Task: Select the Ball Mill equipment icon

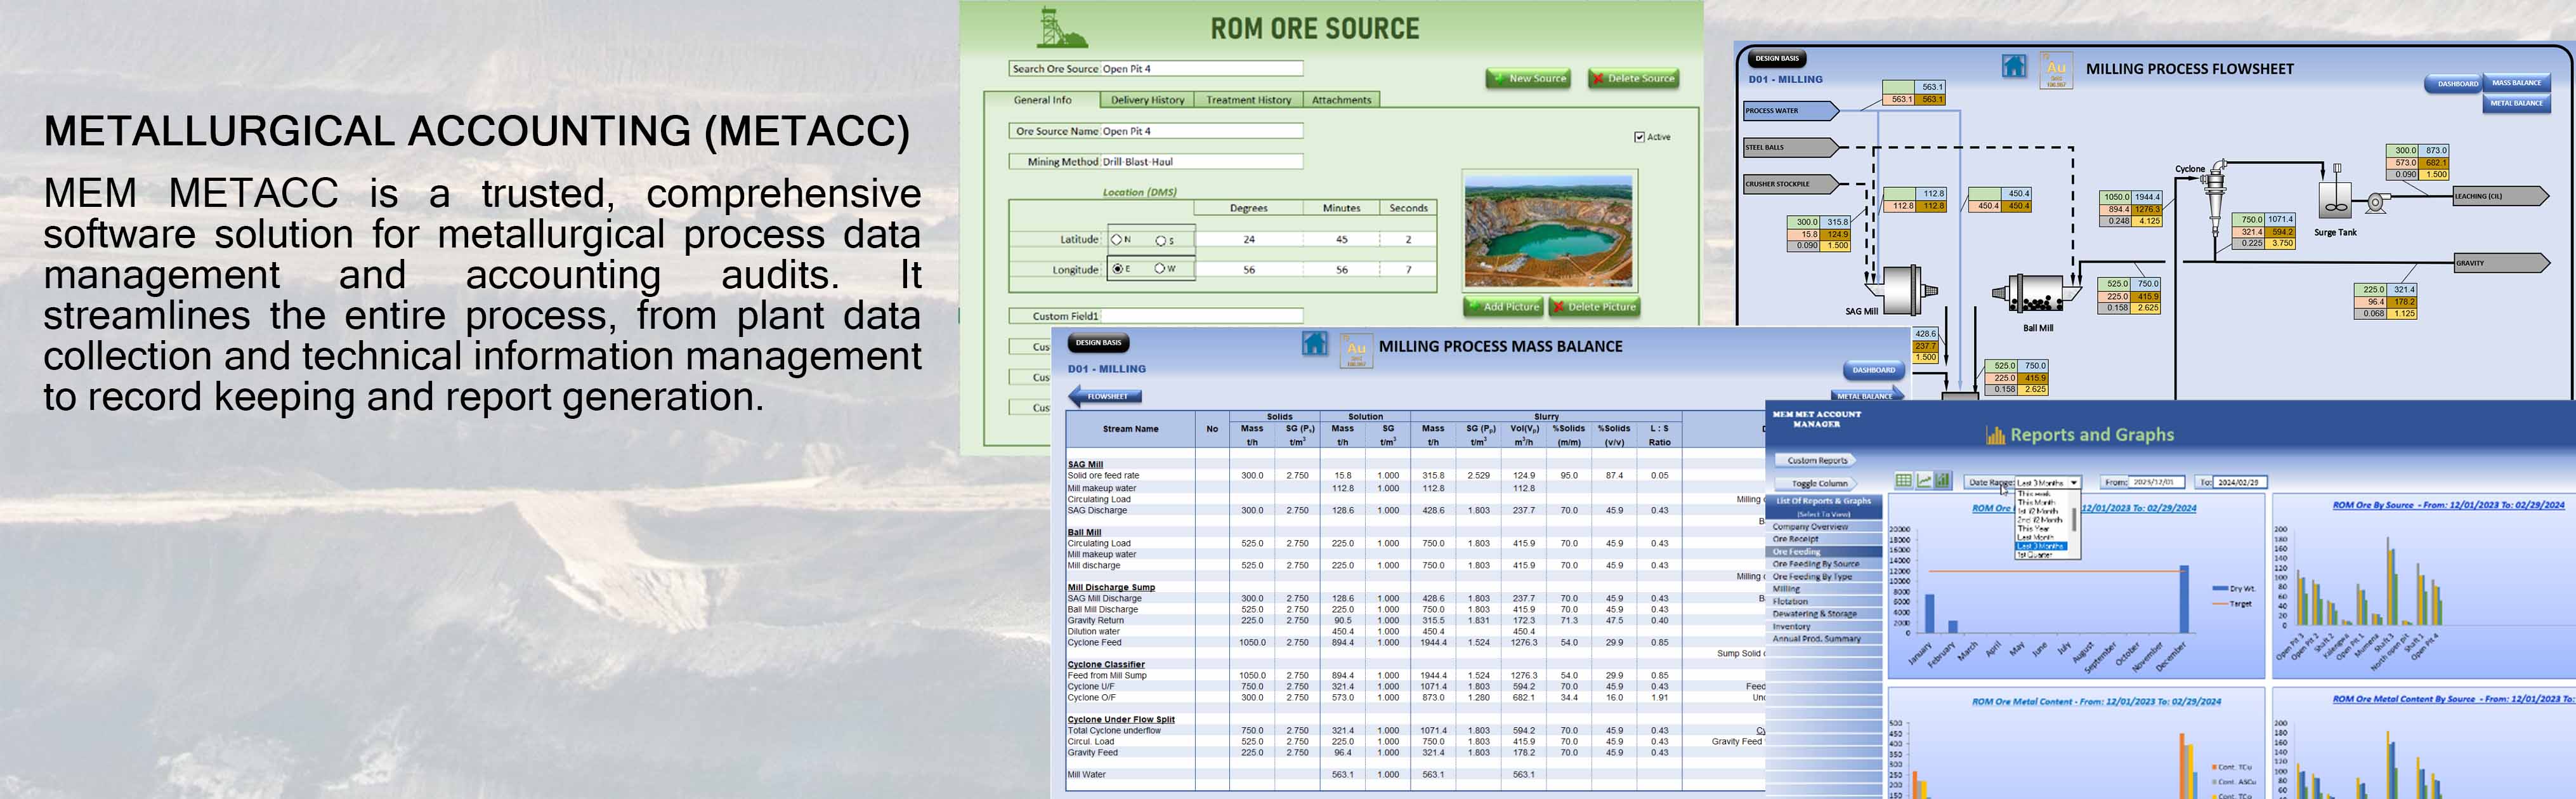Action: click(x=2038, y=293)
